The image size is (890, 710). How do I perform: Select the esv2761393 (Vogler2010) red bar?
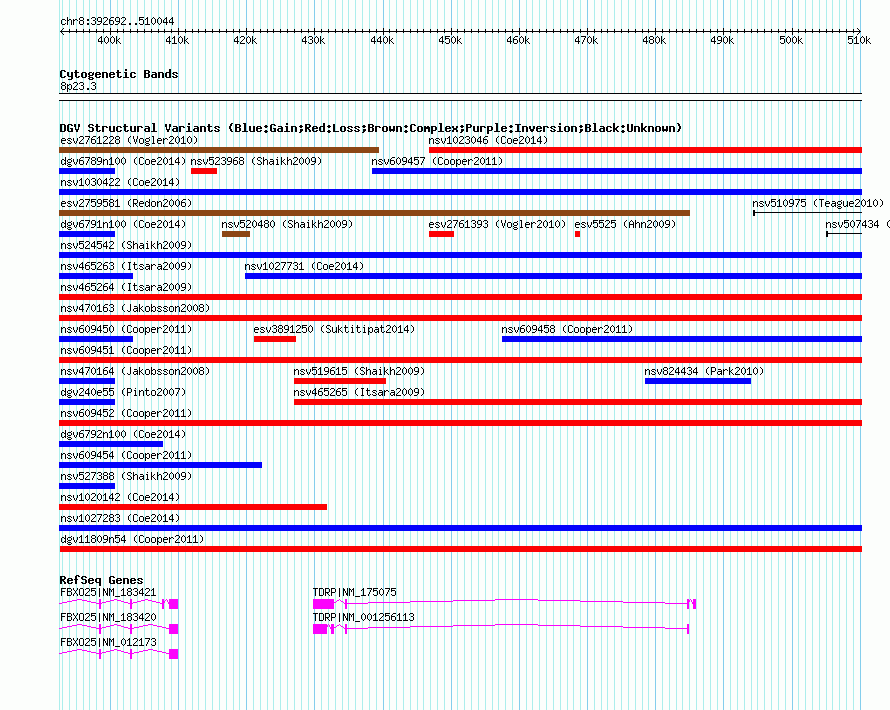tap(441, 234)
